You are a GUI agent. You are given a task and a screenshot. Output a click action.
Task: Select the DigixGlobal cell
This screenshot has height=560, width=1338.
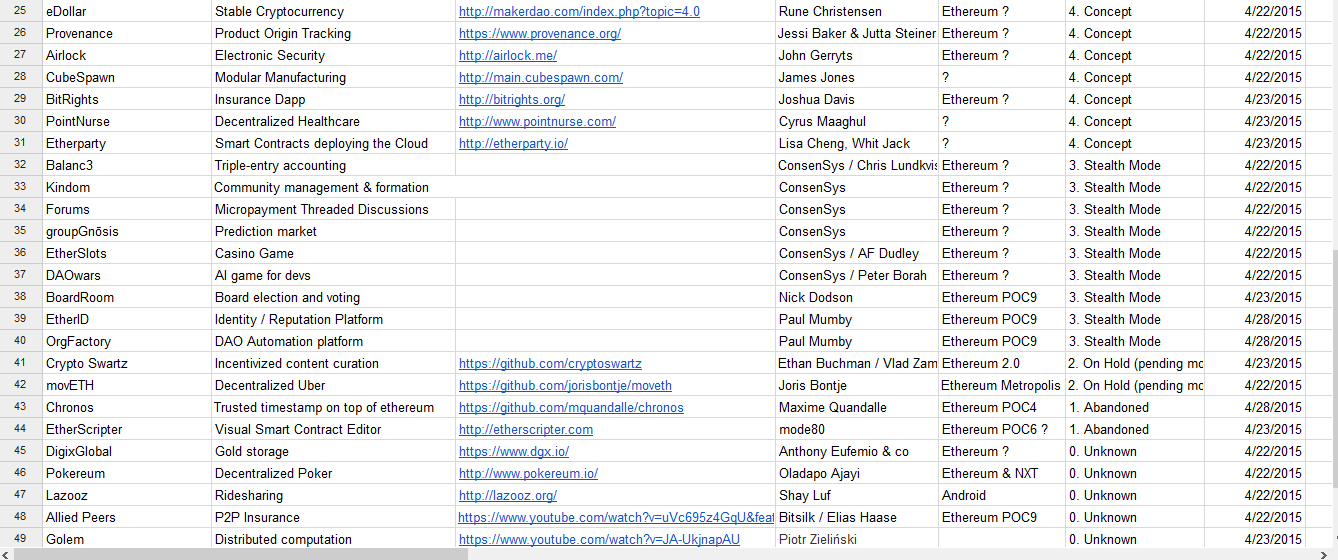pyautogui.click(x=127, y=452)
